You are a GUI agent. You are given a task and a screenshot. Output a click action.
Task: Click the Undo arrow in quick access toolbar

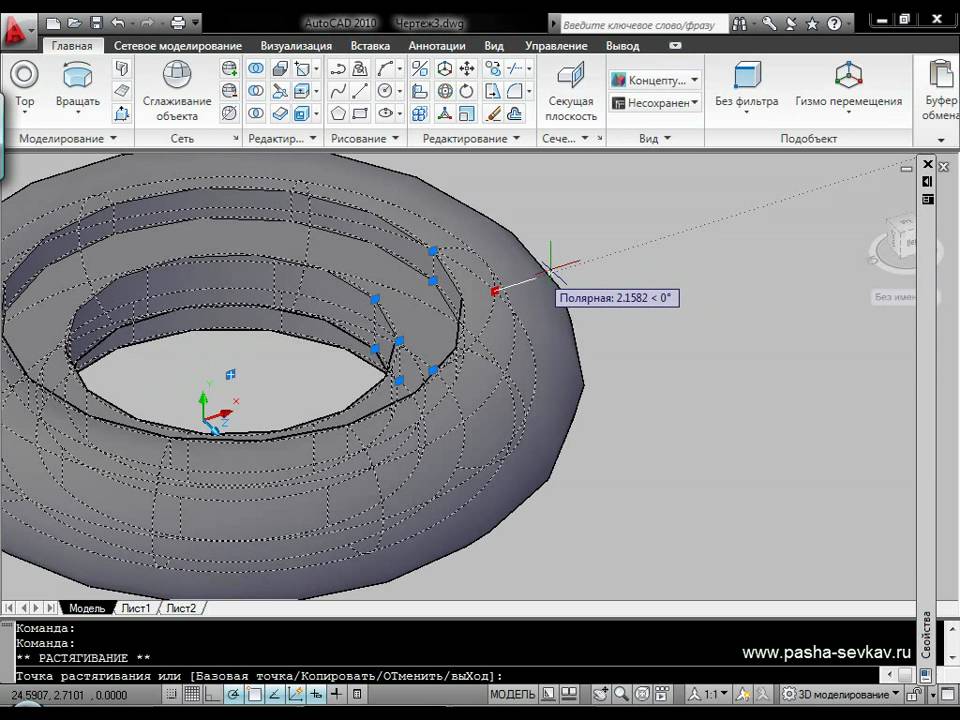tap(118, 23)
